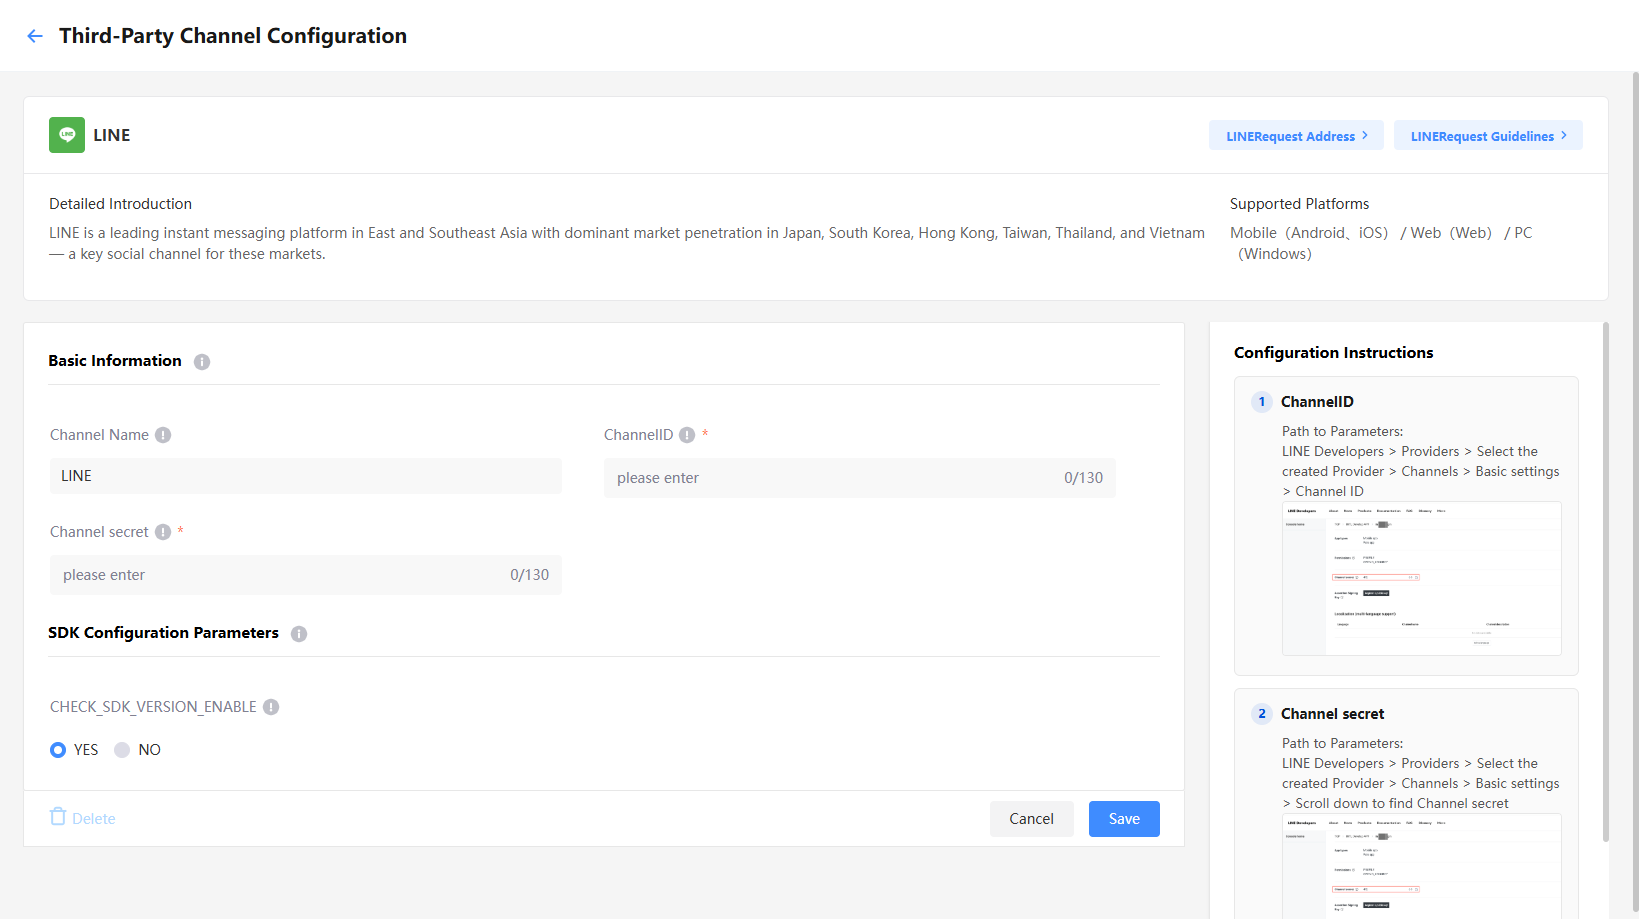Focus the ChannelID input field
This screenshot has width=1639, height=919.
[860, 478]
